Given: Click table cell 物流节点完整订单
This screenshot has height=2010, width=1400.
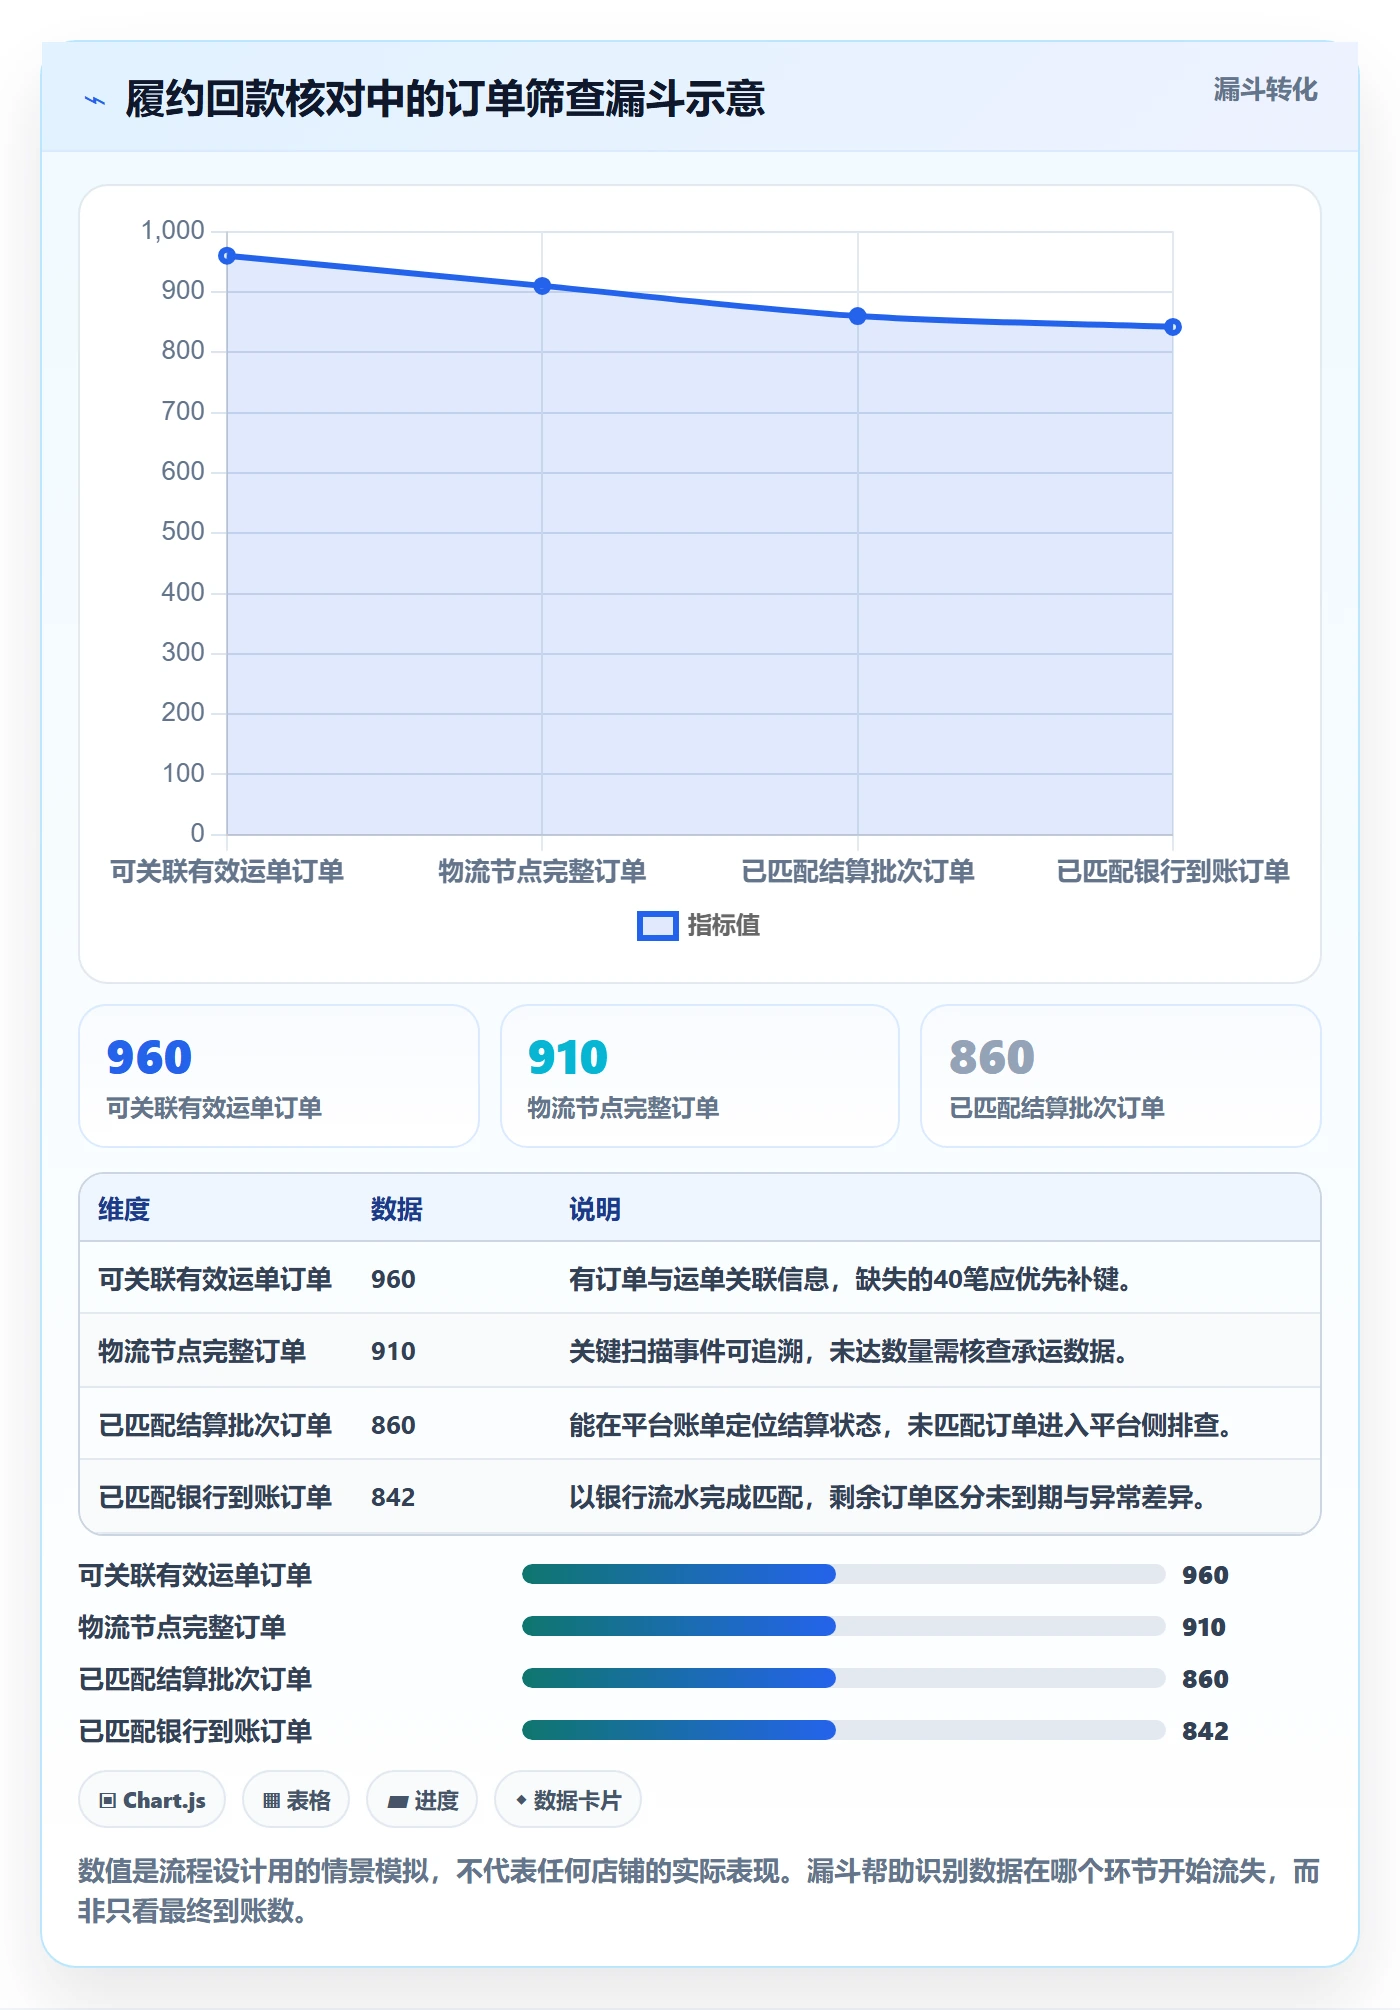Looking at the screenshot, I should click(202, 1351).
